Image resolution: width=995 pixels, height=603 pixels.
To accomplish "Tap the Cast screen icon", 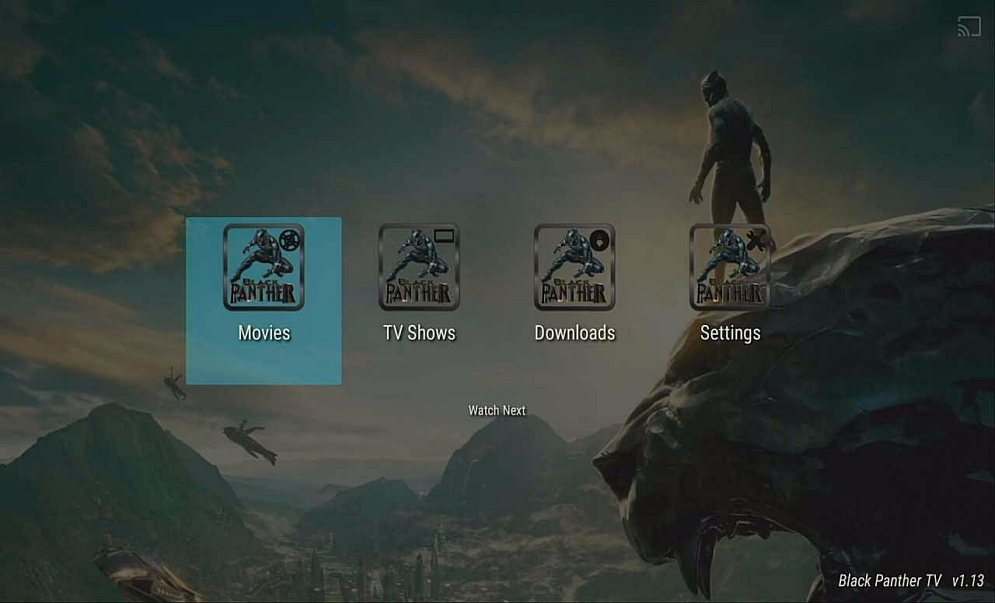I will tap(969, 27).
